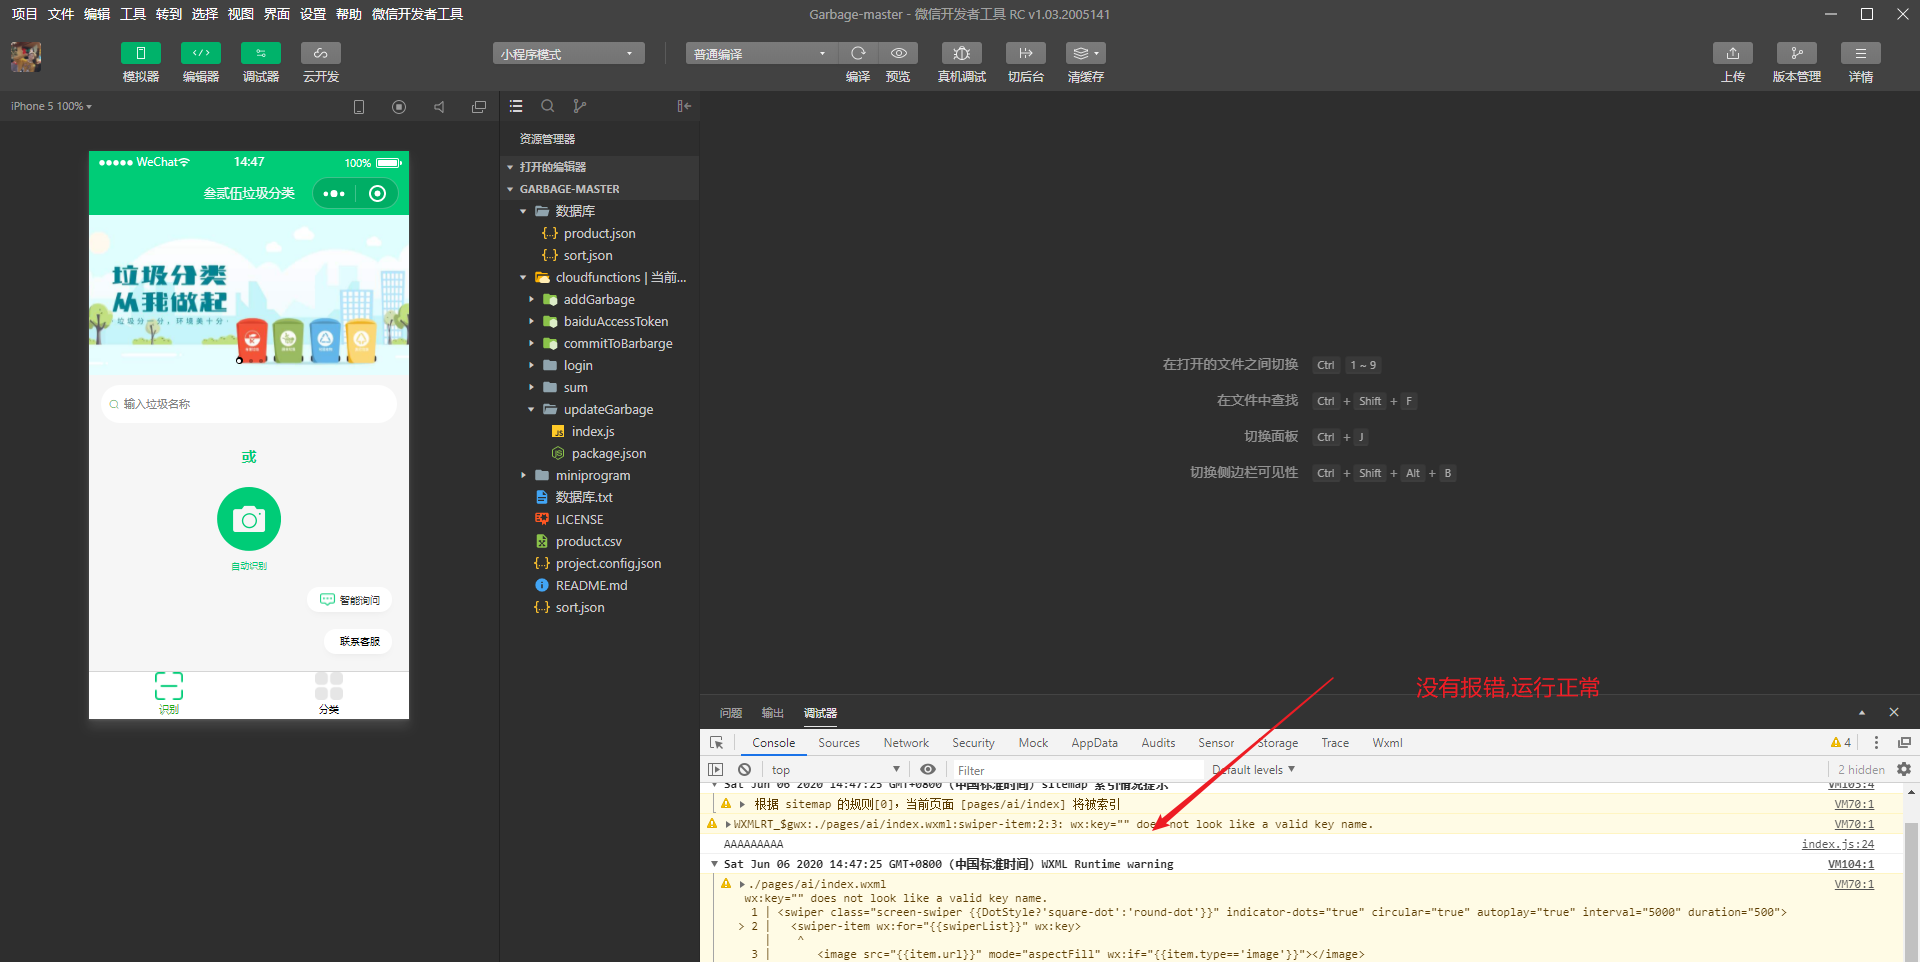Click the user avatar image
The width and height of the screenshot is (1920, 962).
coord(26,57)
